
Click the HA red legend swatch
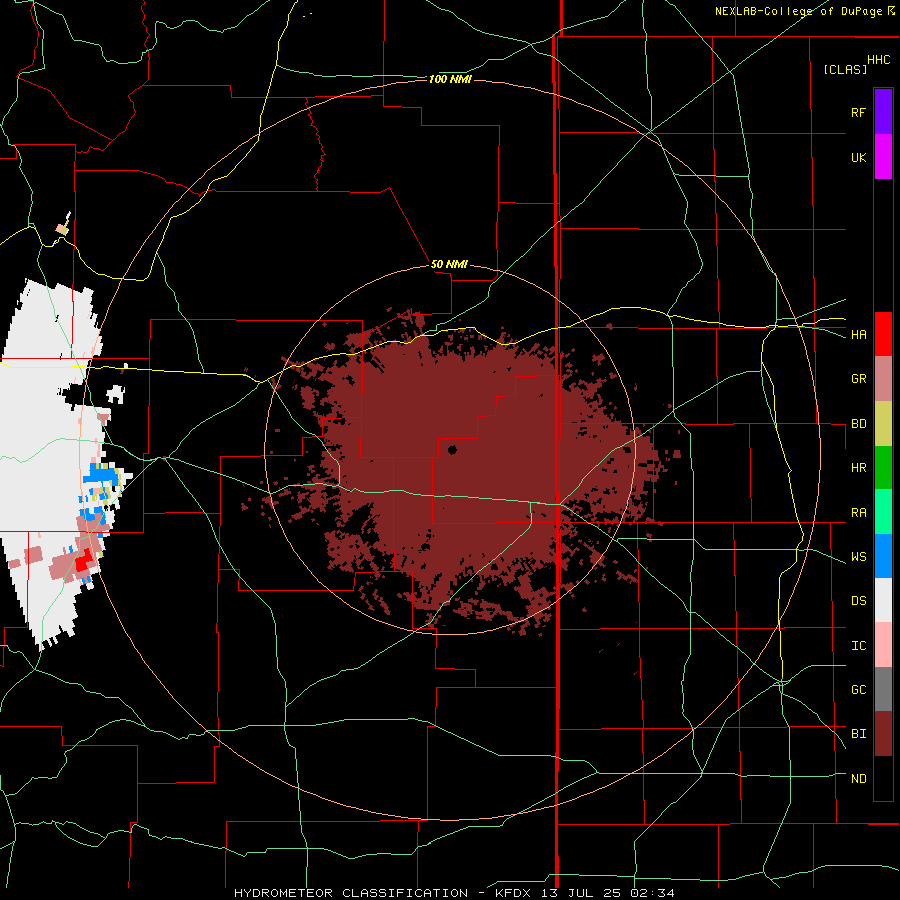click(x=883, y=334)
